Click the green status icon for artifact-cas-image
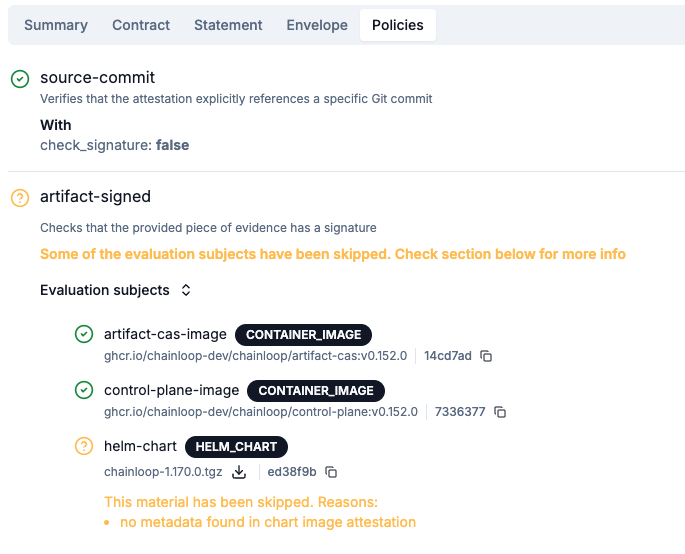The image size is (685, 554). [x=84, y=334]
